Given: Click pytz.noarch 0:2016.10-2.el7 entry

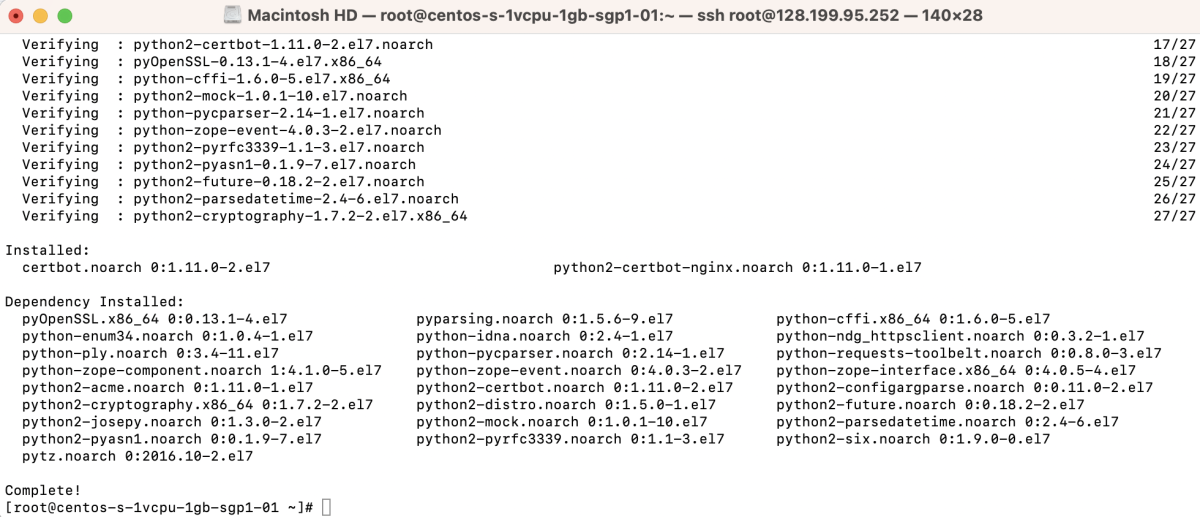Looking at the screenshot, I should [137, 456].
